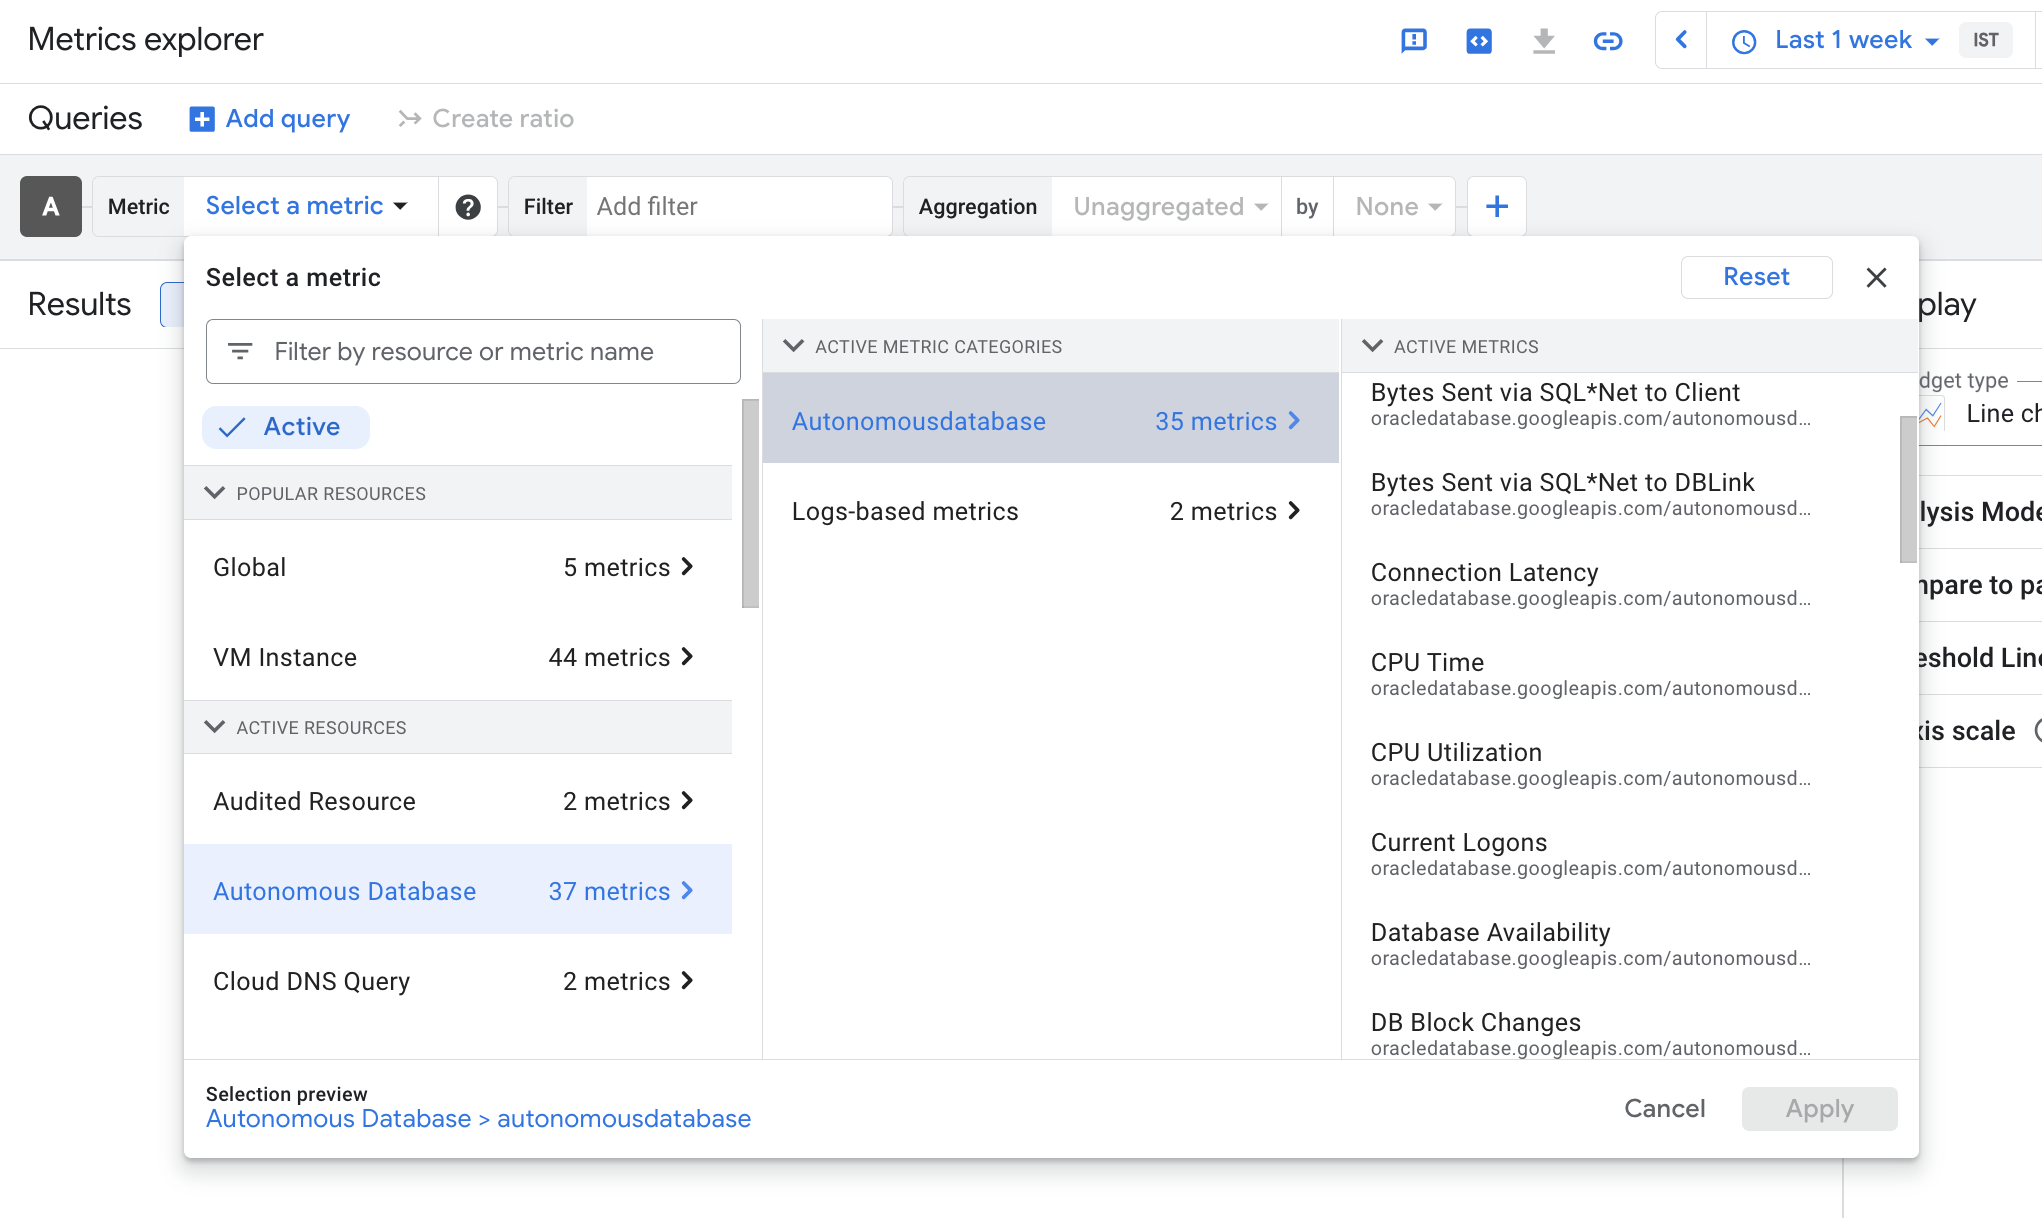
Task: Click the Cancel button
Action: pos(1664,1108)
